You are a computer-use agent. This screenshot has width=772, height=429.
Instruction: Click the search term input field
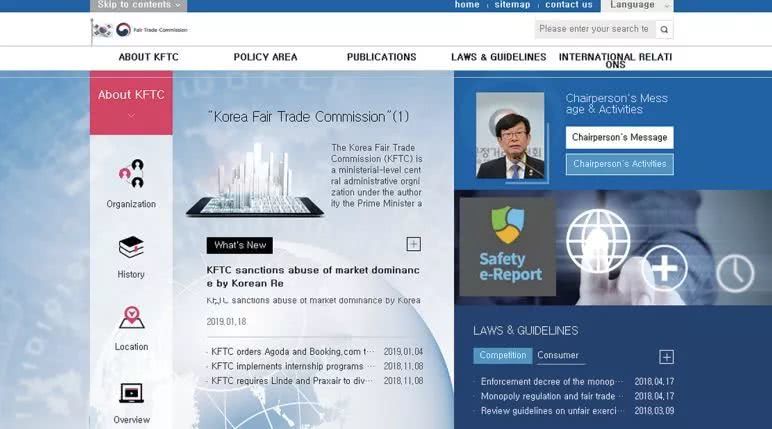point(595,29)
